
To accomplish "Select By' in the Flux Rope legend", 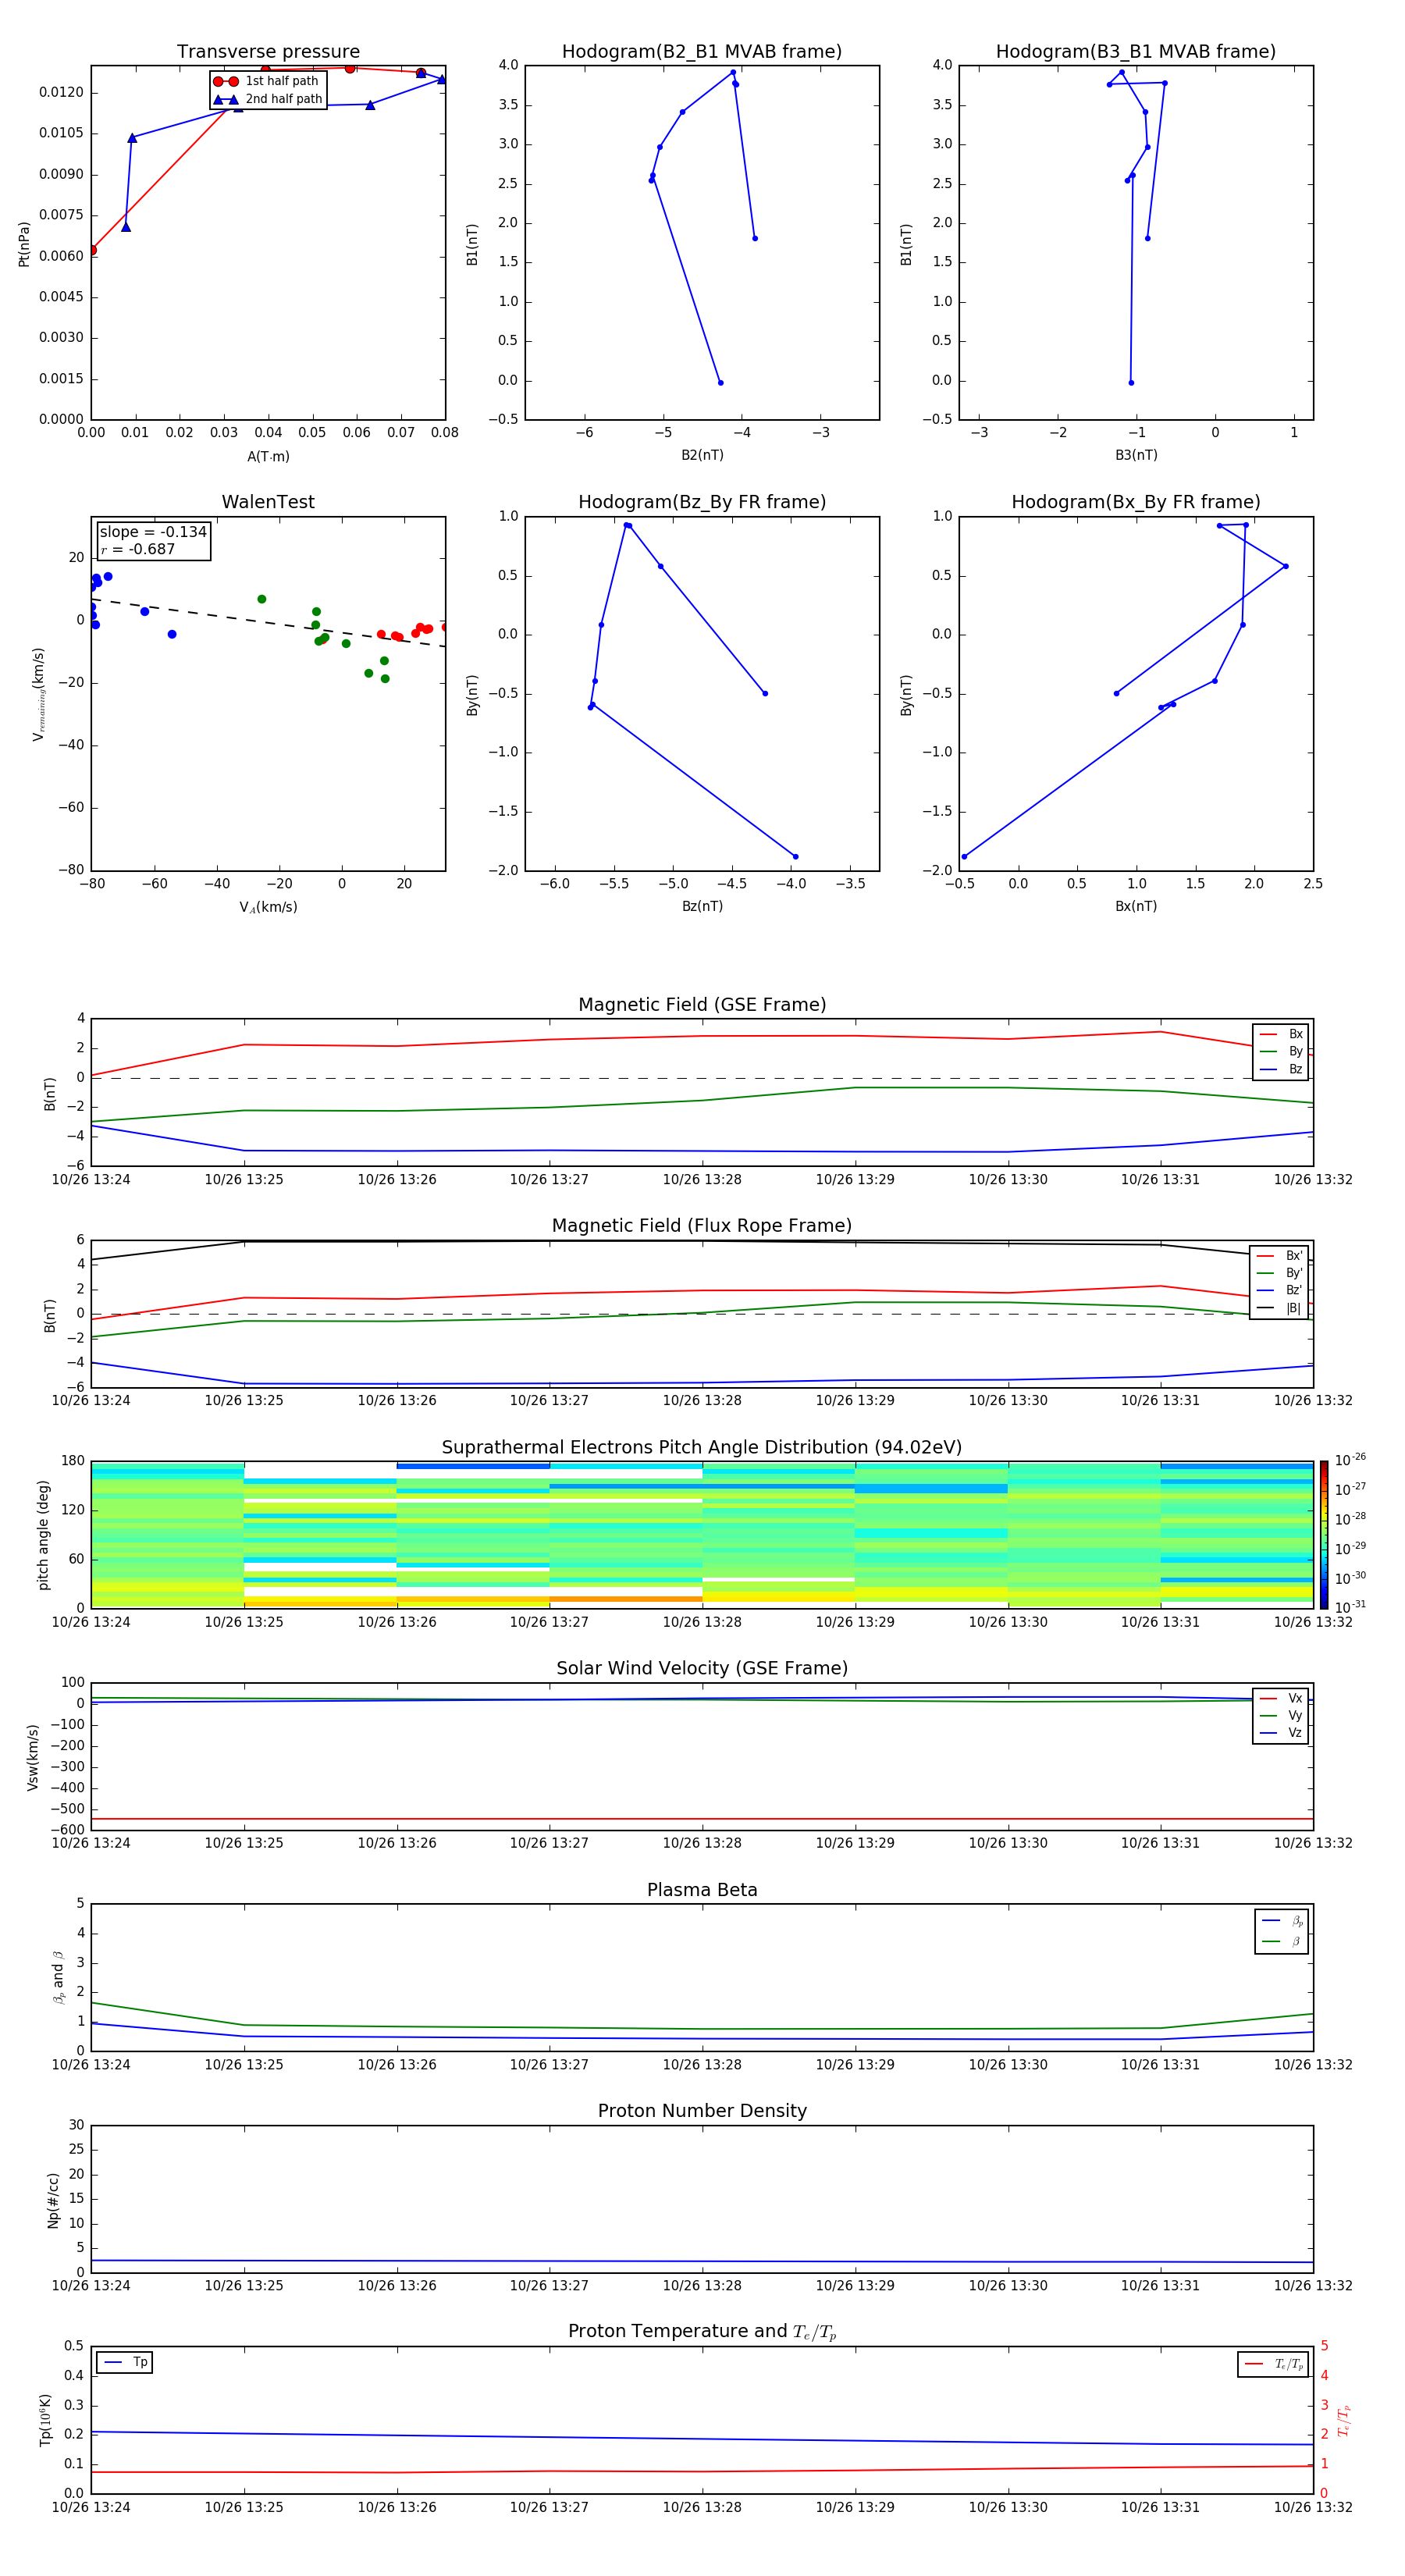I will (1280, 1273).
